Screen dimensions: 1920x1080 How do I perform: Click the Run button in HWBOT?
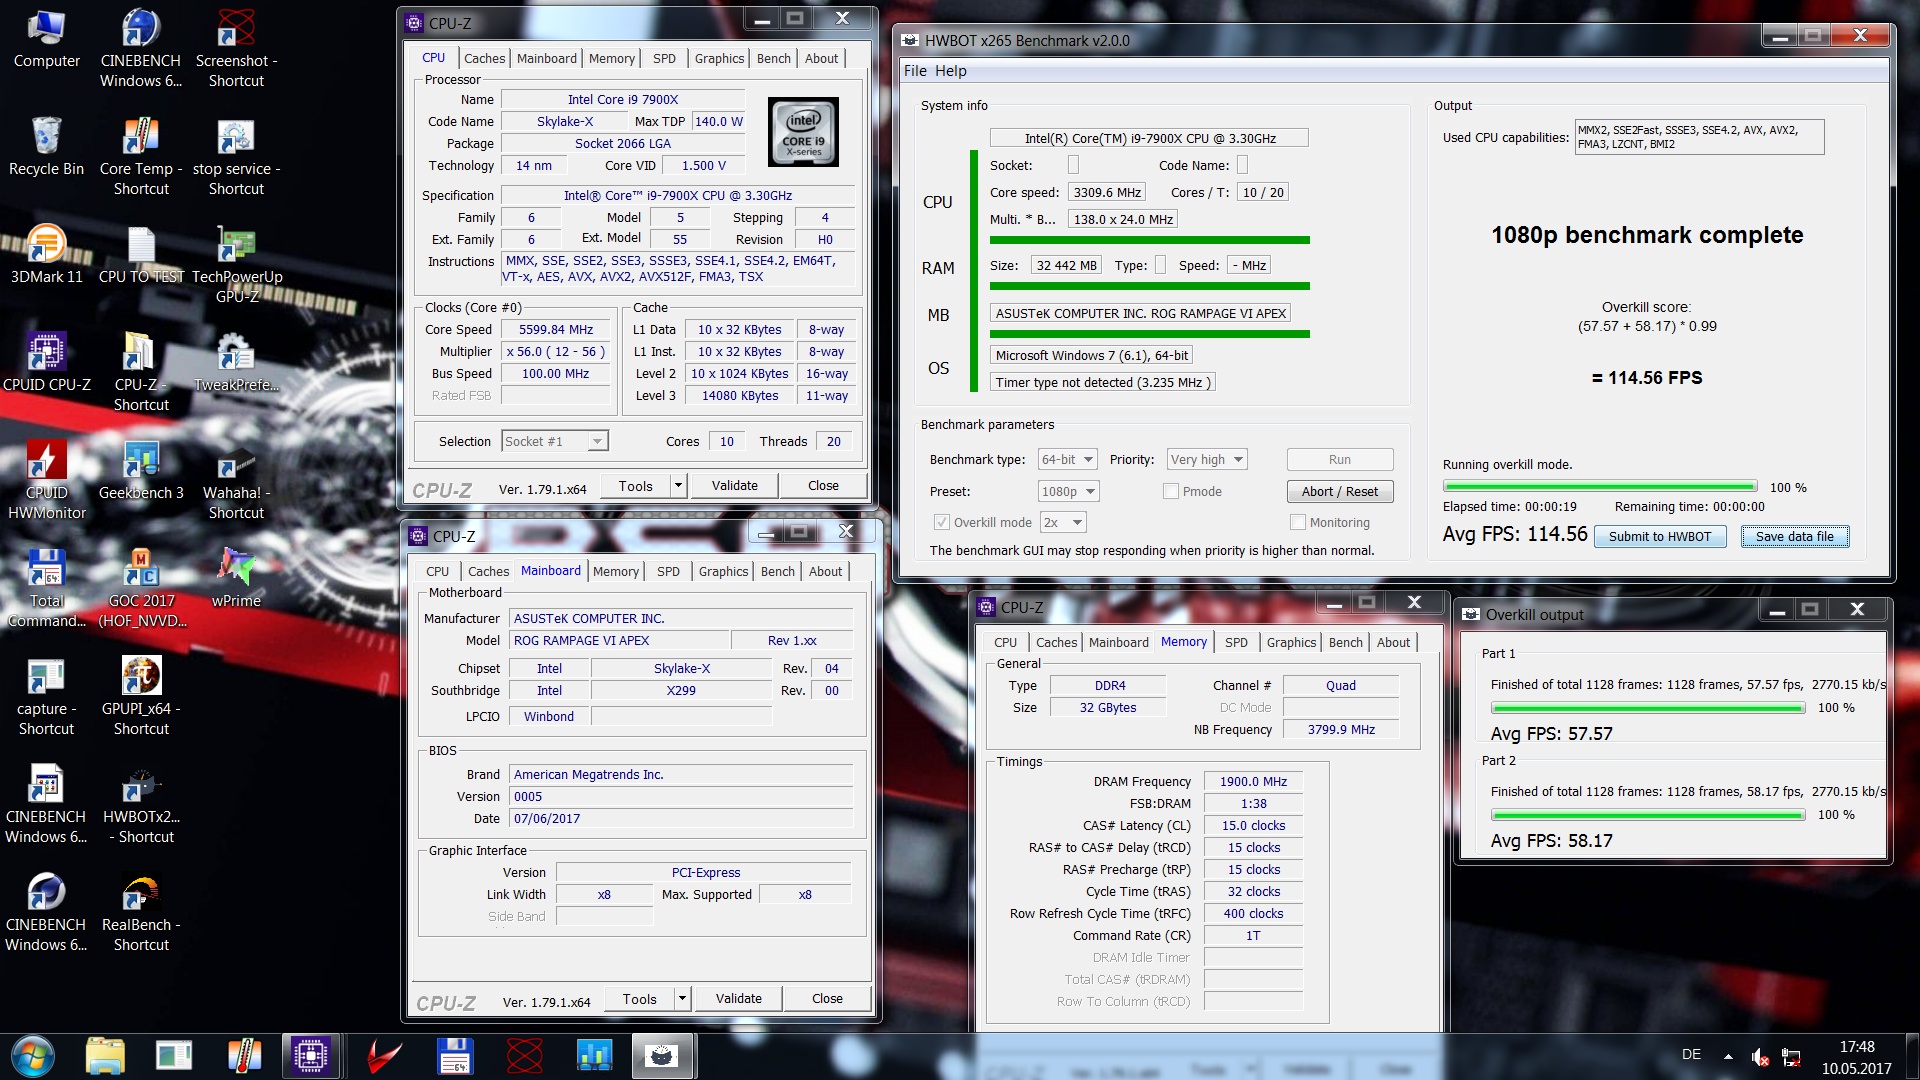(x=1340, y=459)
